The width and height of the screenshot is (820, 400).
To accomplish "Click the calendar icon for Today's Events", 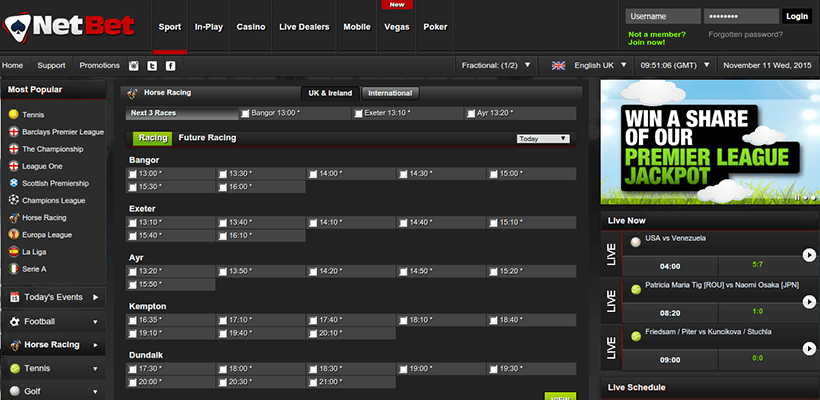I will pyautogui.click(x=15, y=297).
